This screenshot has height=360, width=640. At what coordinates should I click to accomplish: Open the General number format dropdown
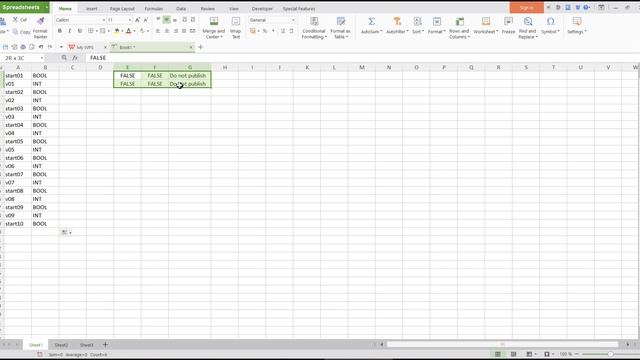pos(293,20)
